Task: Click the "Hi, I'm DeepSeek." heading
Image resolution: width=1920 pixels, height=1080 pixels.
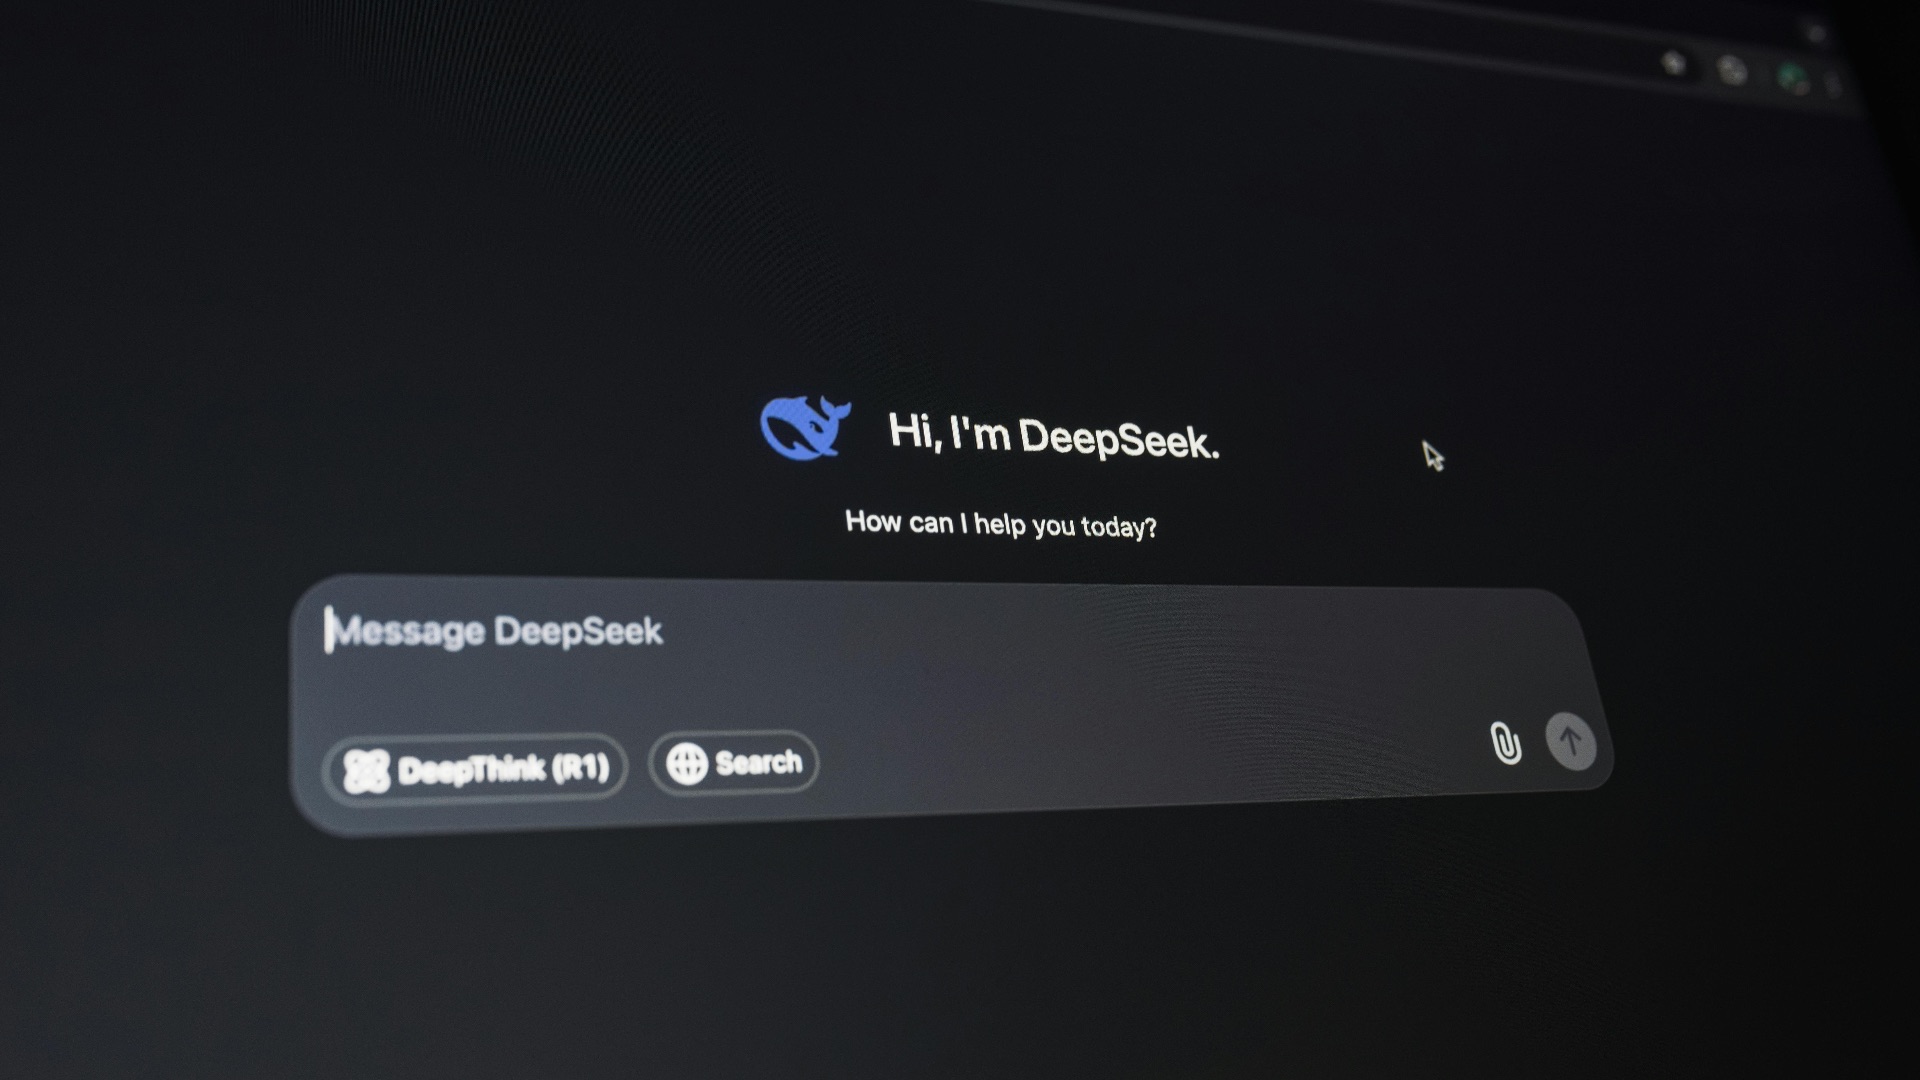Action: pos(1053,436)
